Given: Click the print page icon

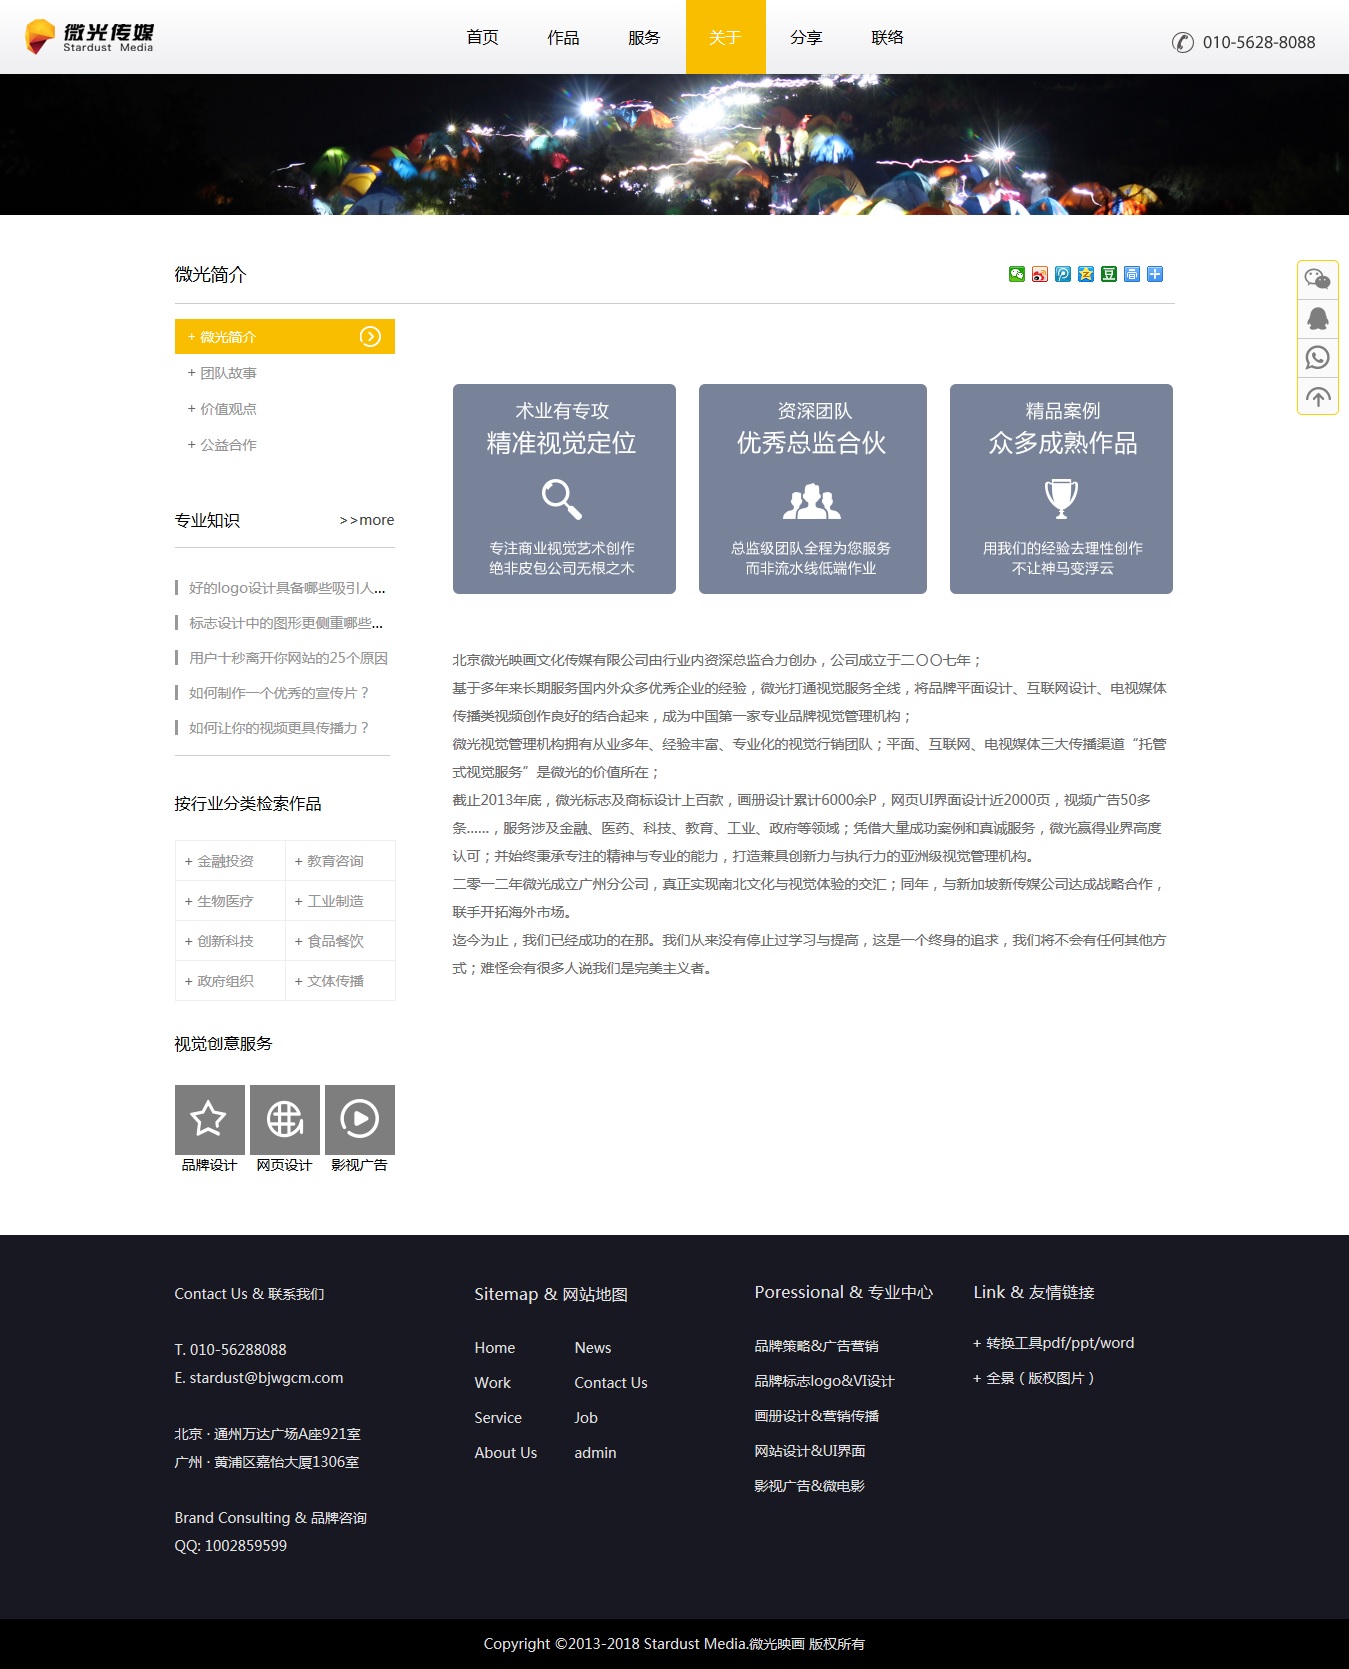Looking at the screenshot, I should click(1132, 274).
